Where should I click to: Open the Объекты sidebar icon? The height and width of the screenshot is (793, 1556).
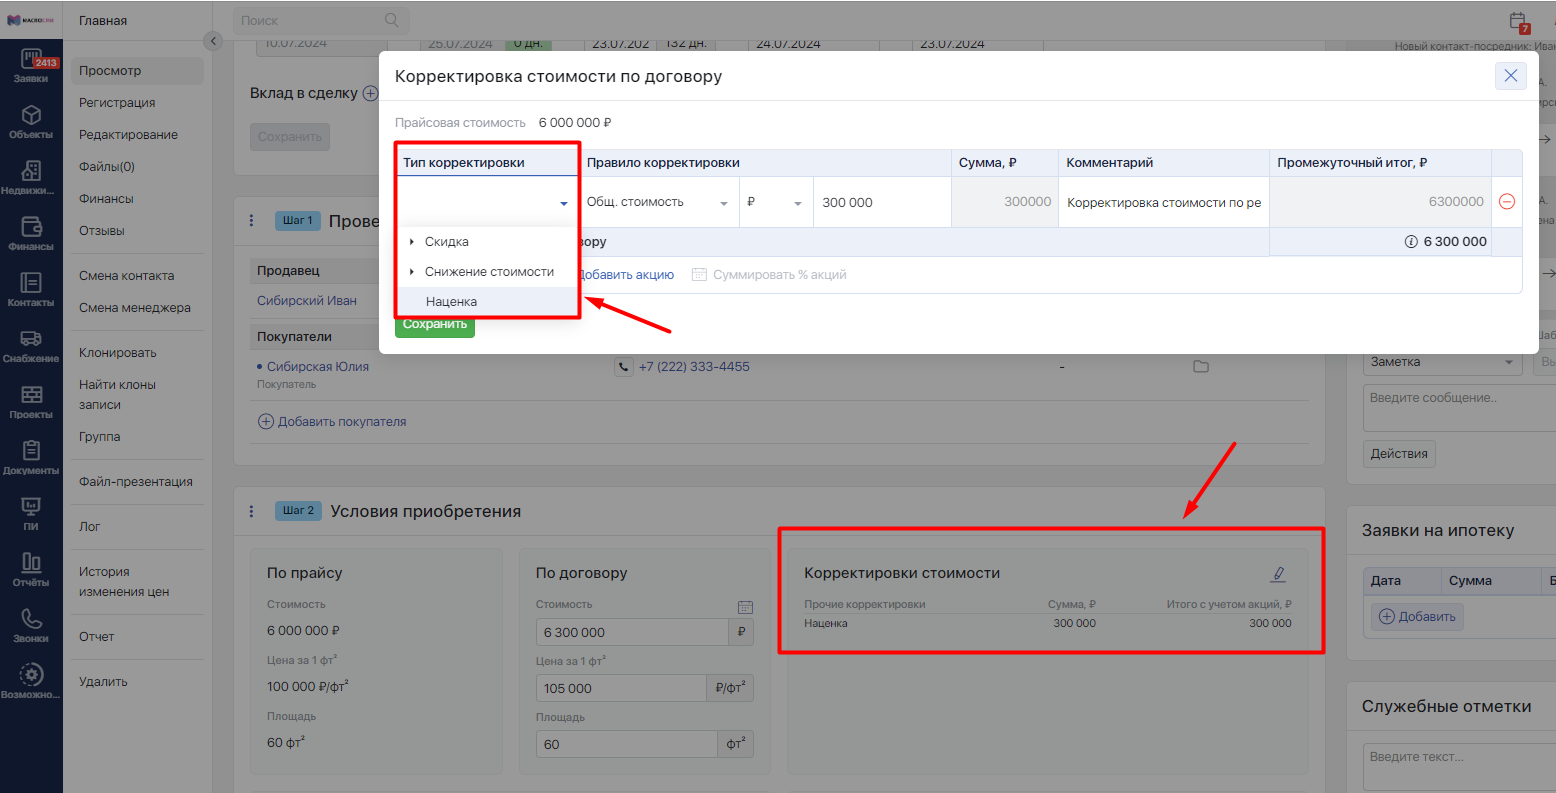31,122
